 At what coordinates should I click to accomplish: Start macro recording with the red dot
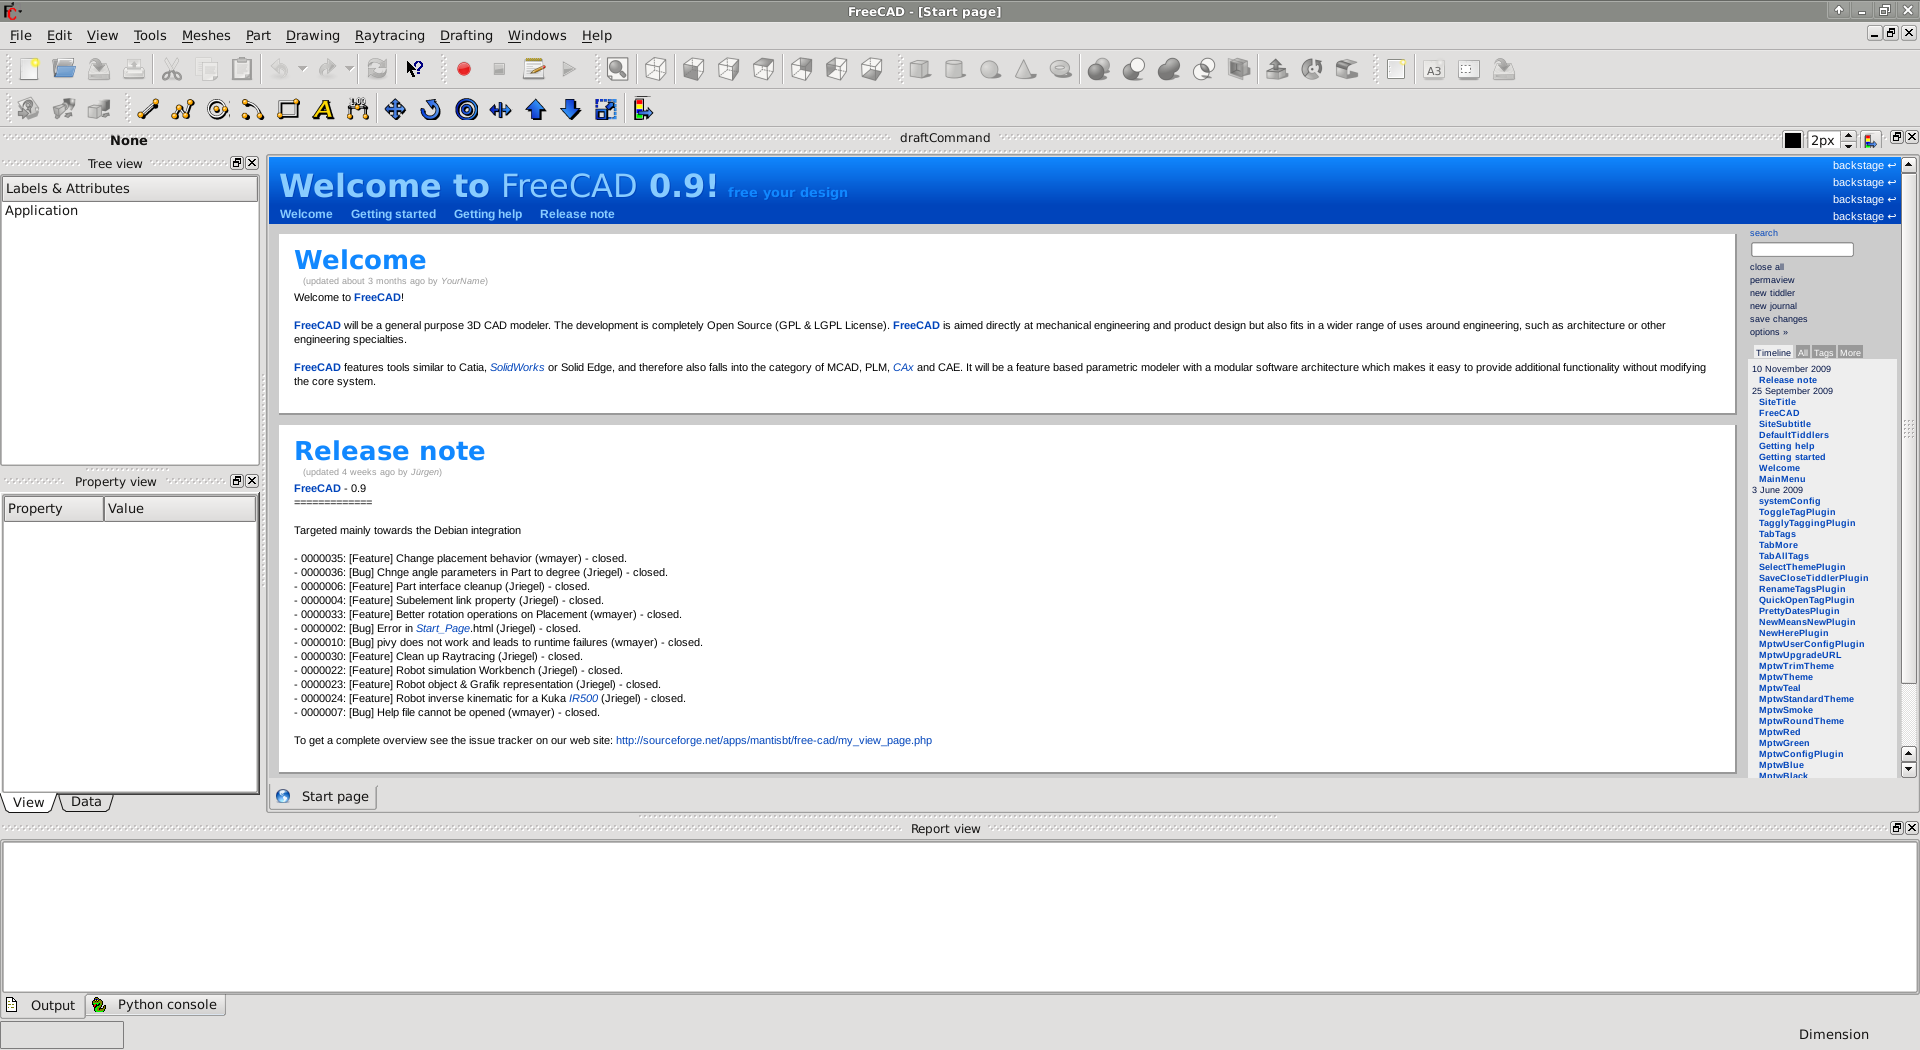pyautogui.click(x=464, y=69)
